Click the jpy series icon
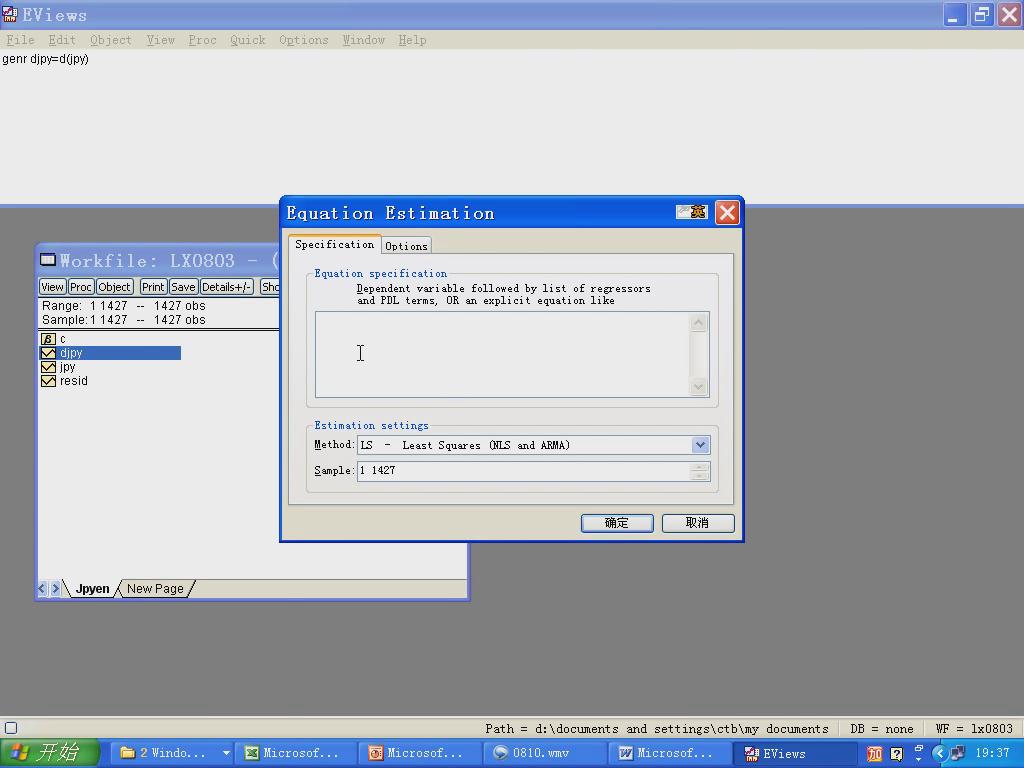The height and width of the screenshot is (768, 1024). click(x=48, y=367)
